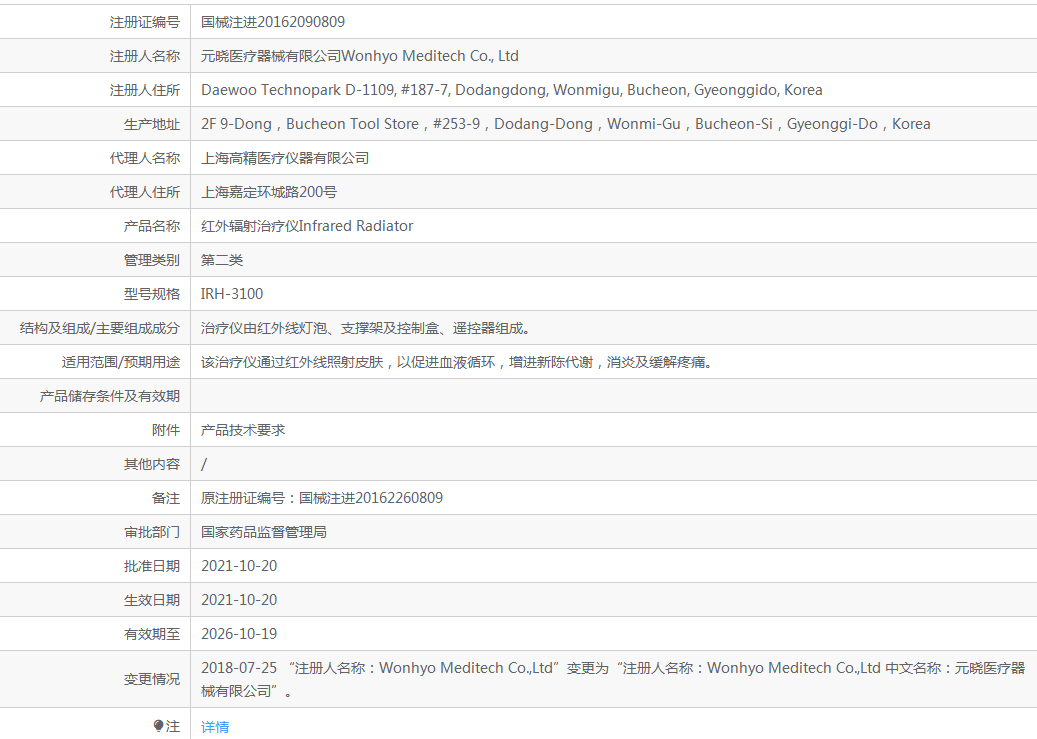The image size is (1037, 739).
Task: Select the 注册人名称 label
Action: (145, 56)
